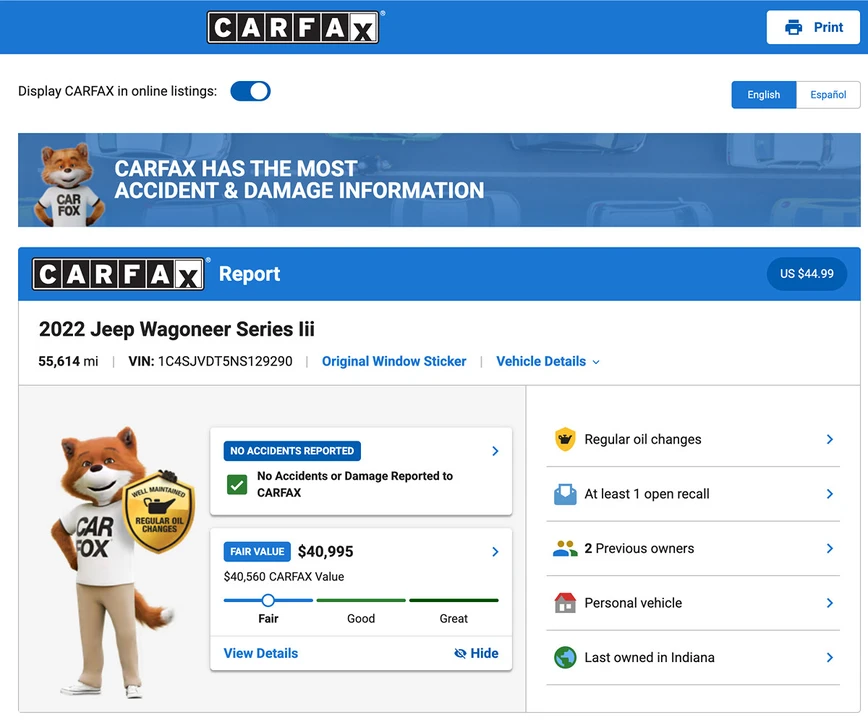Click the $40,560 CARFAX Value text
This screenshot has height=720, width=868.
click(284, 577)
